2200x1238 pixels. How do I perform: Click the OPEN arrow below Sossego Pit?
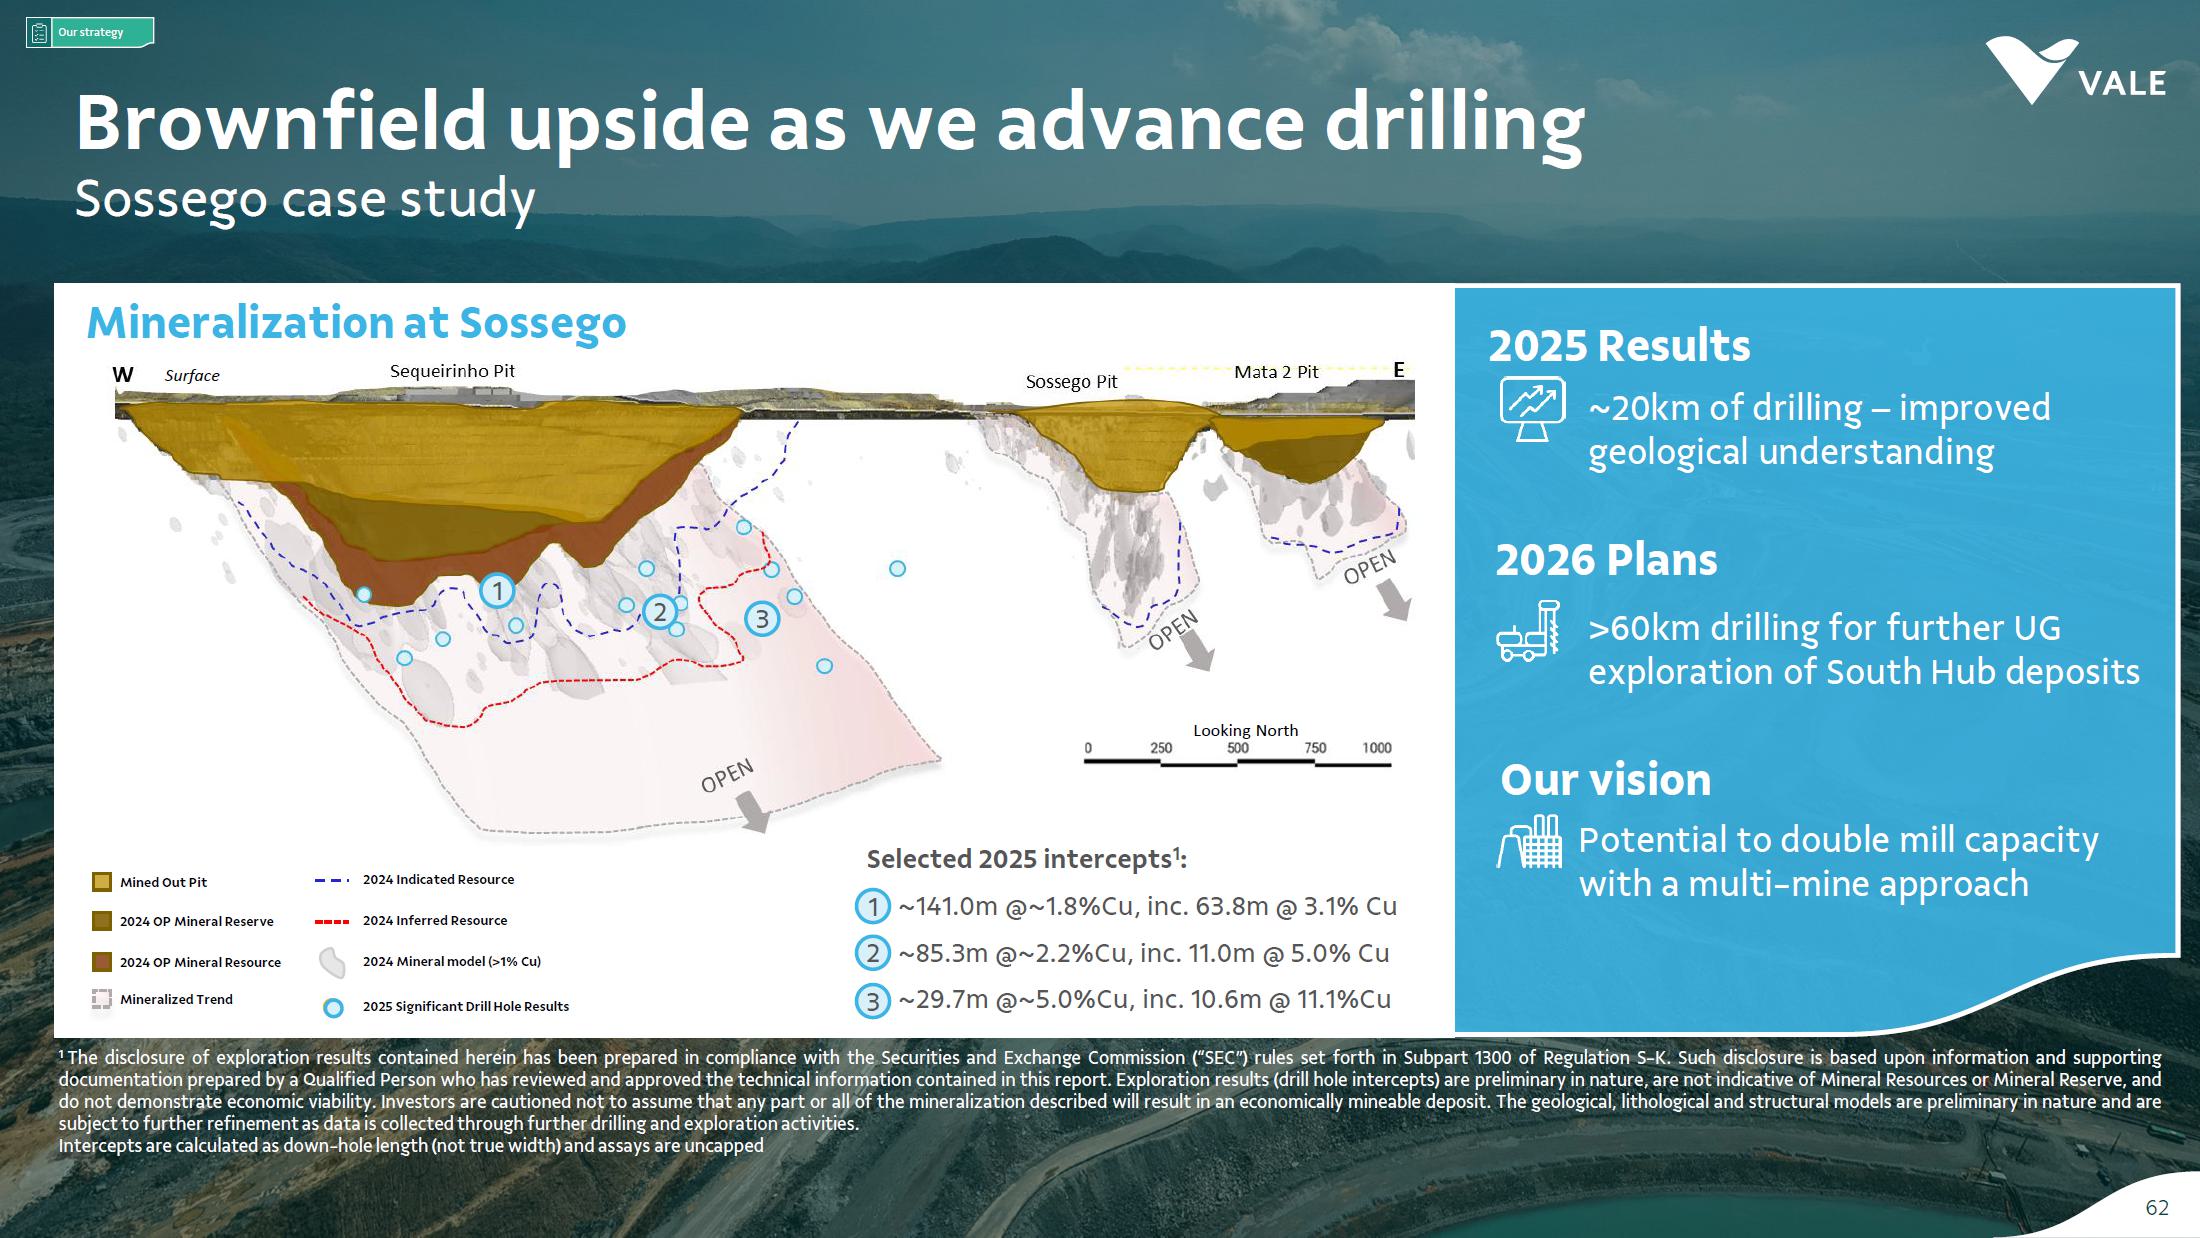pyautogui.click(x=1196, y=652)
